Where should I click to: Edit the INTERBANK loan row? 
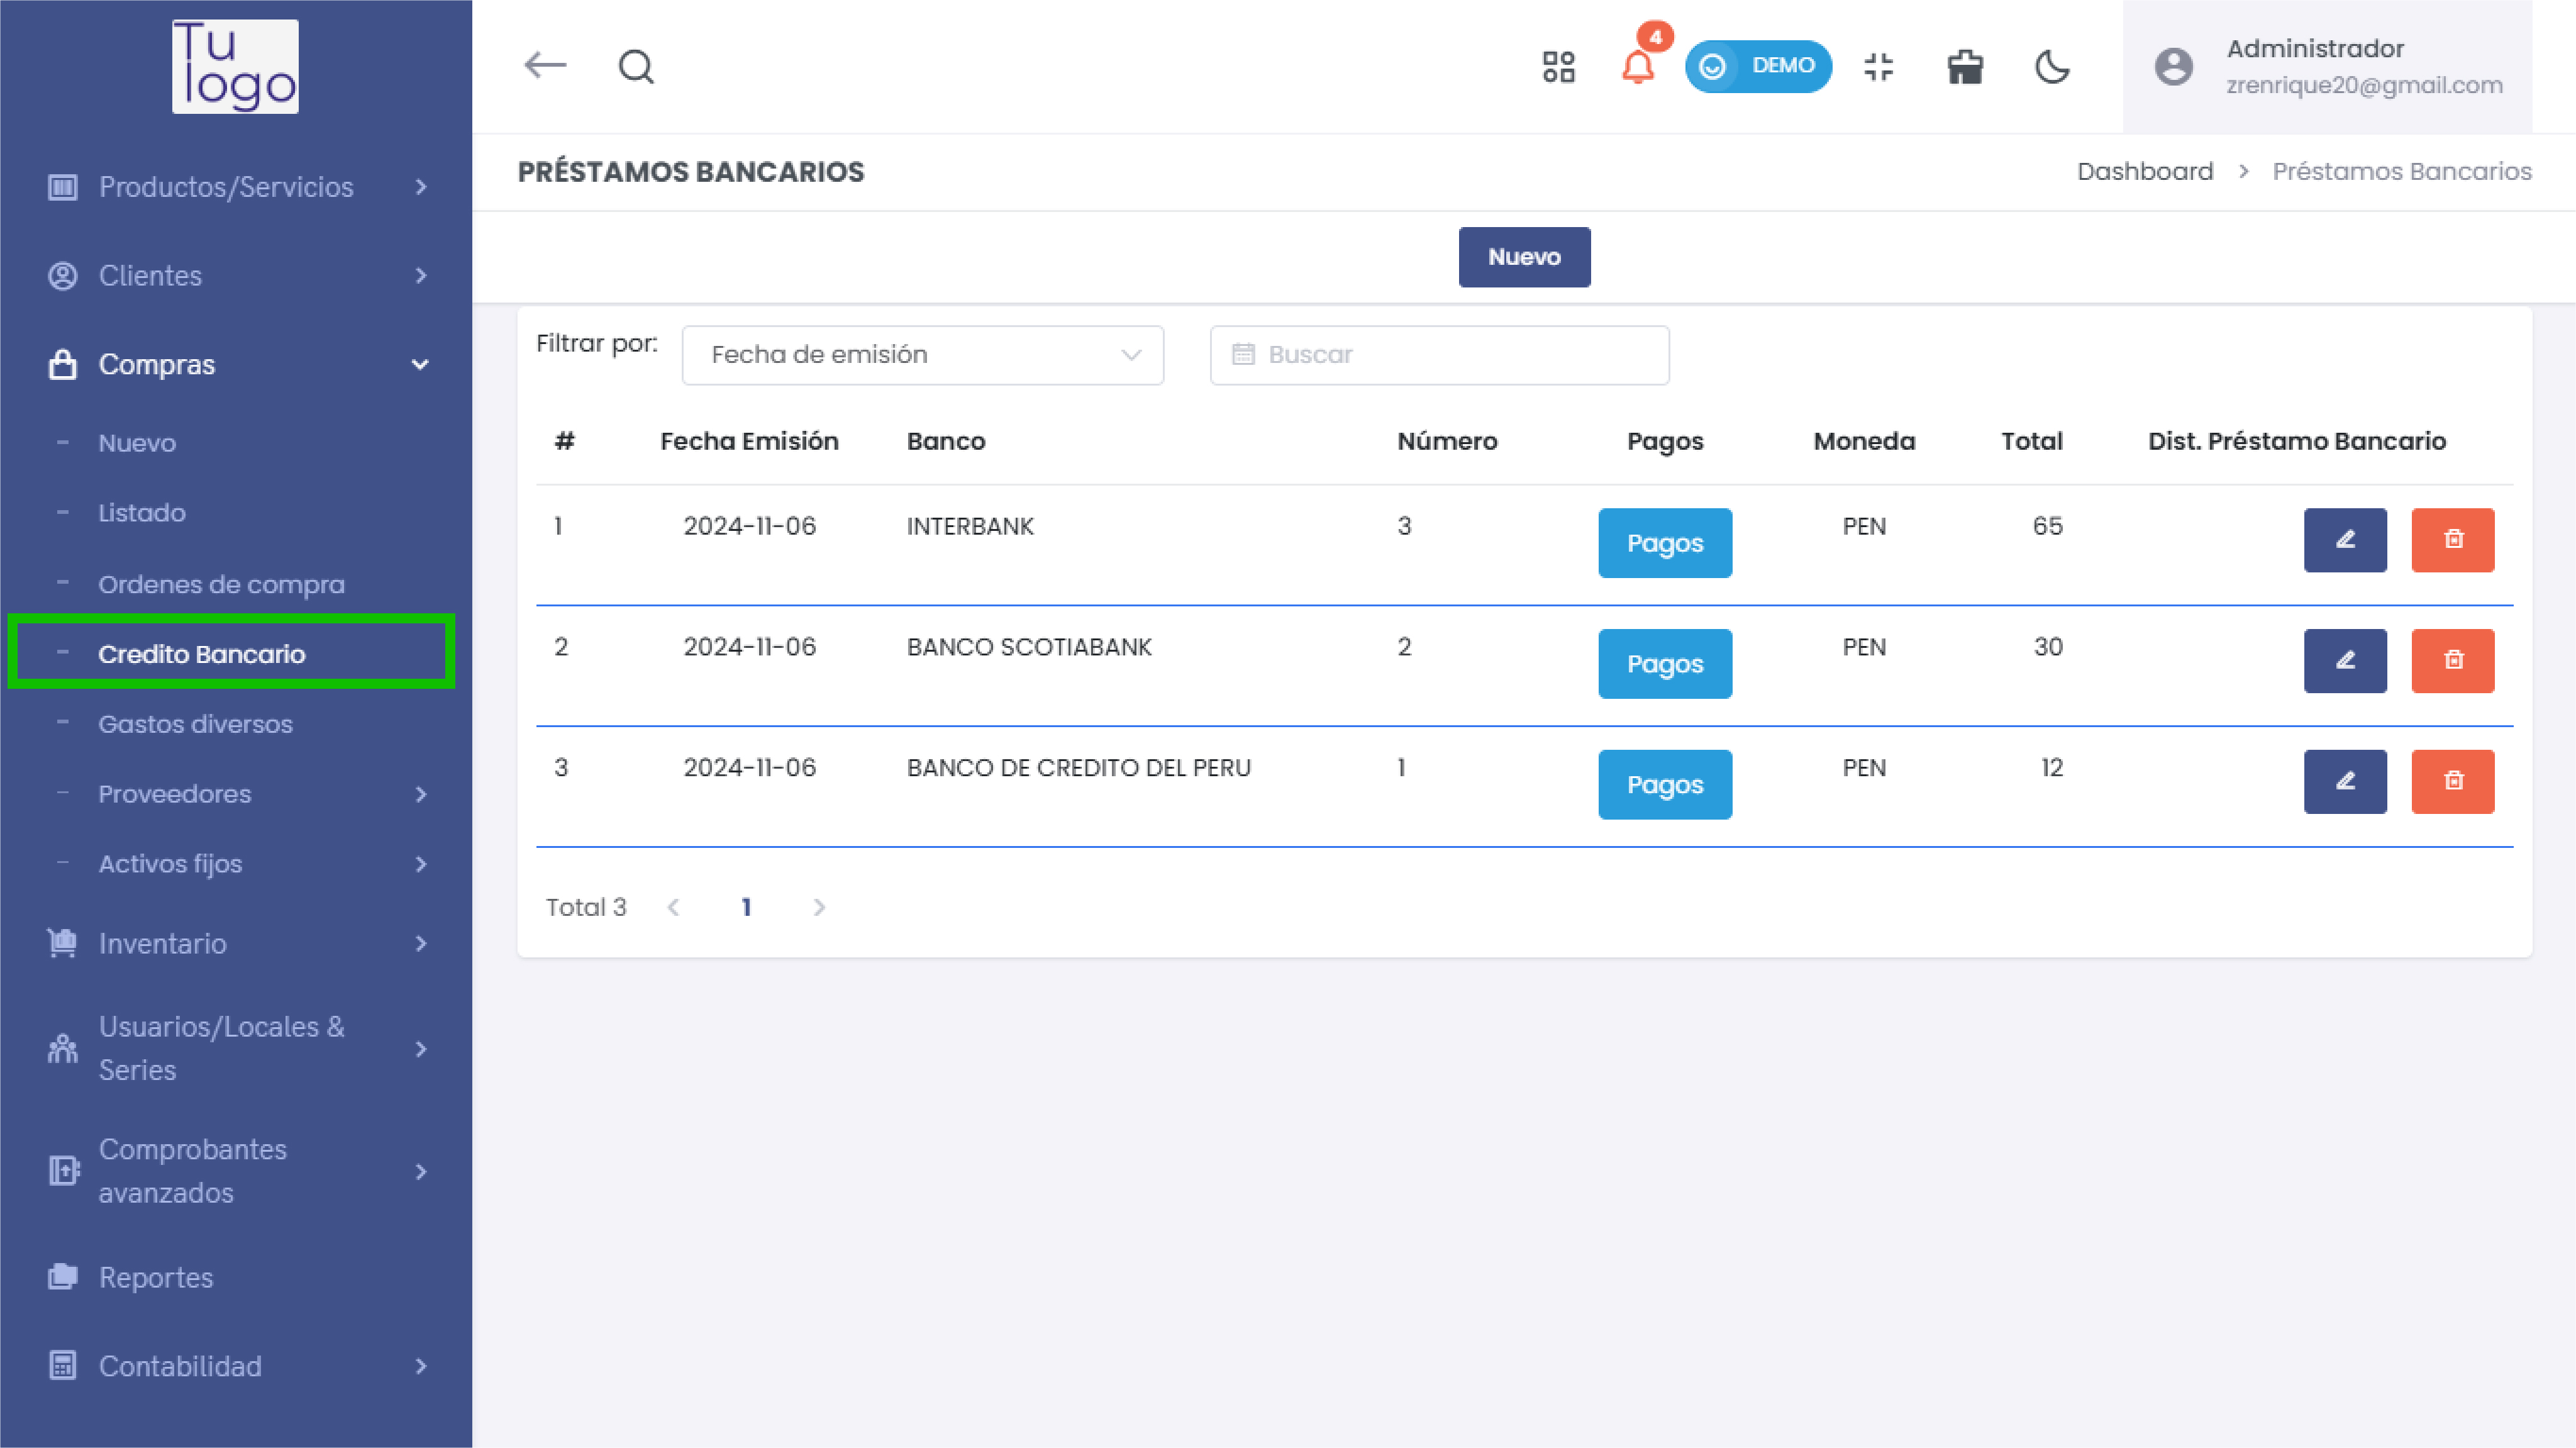[x=2344, y=540]
